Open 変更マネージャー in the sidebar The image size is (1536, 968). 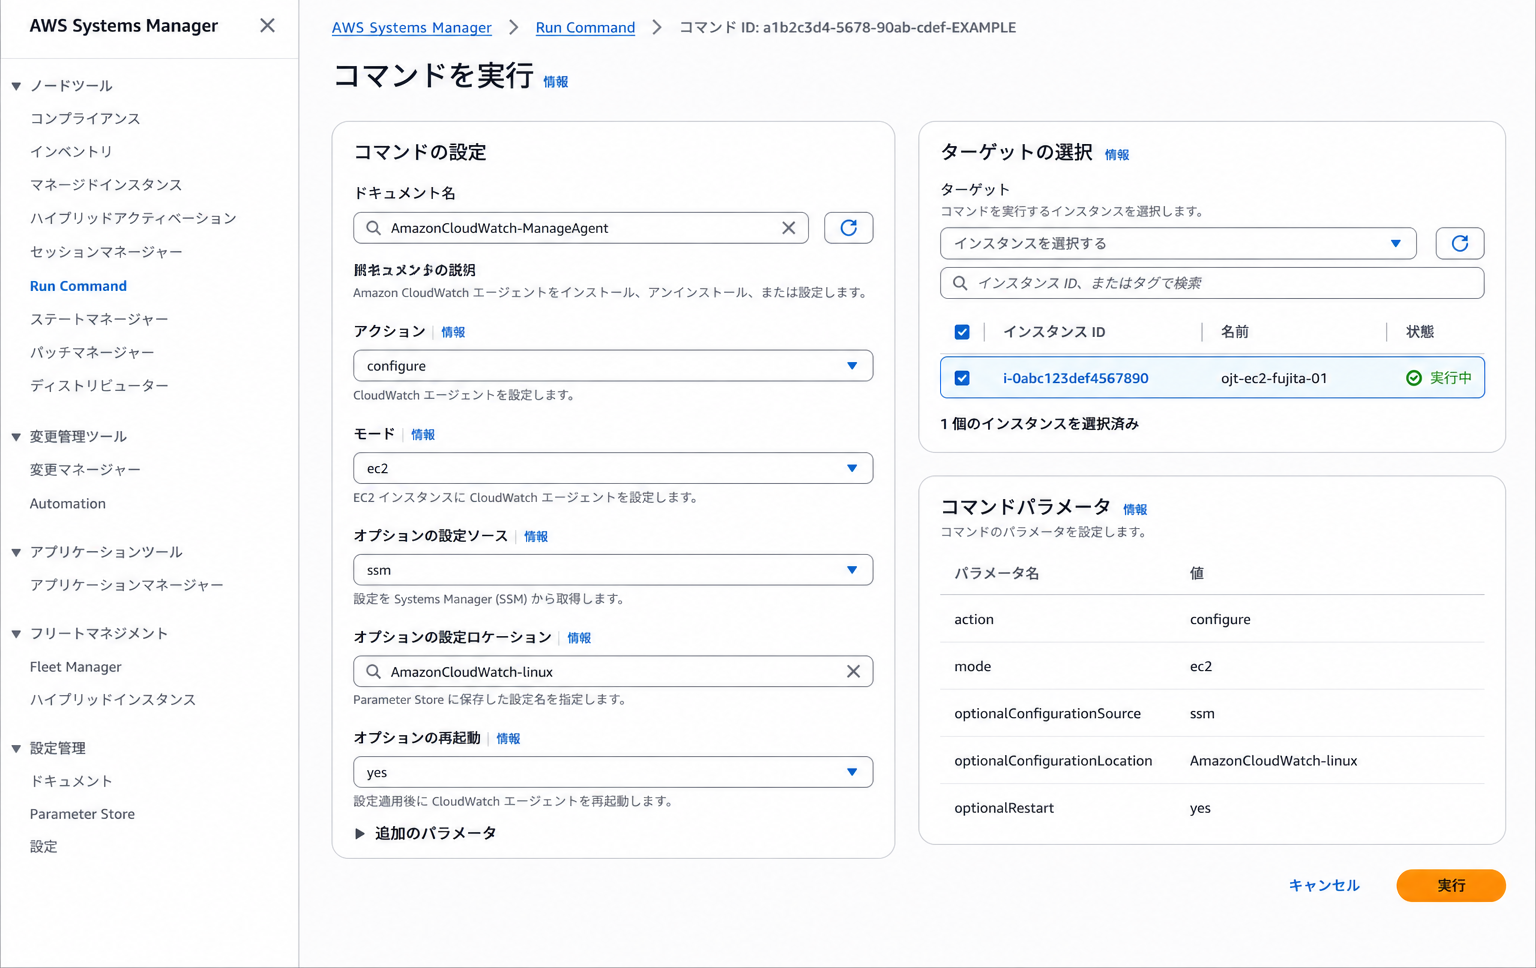point(85,470)
